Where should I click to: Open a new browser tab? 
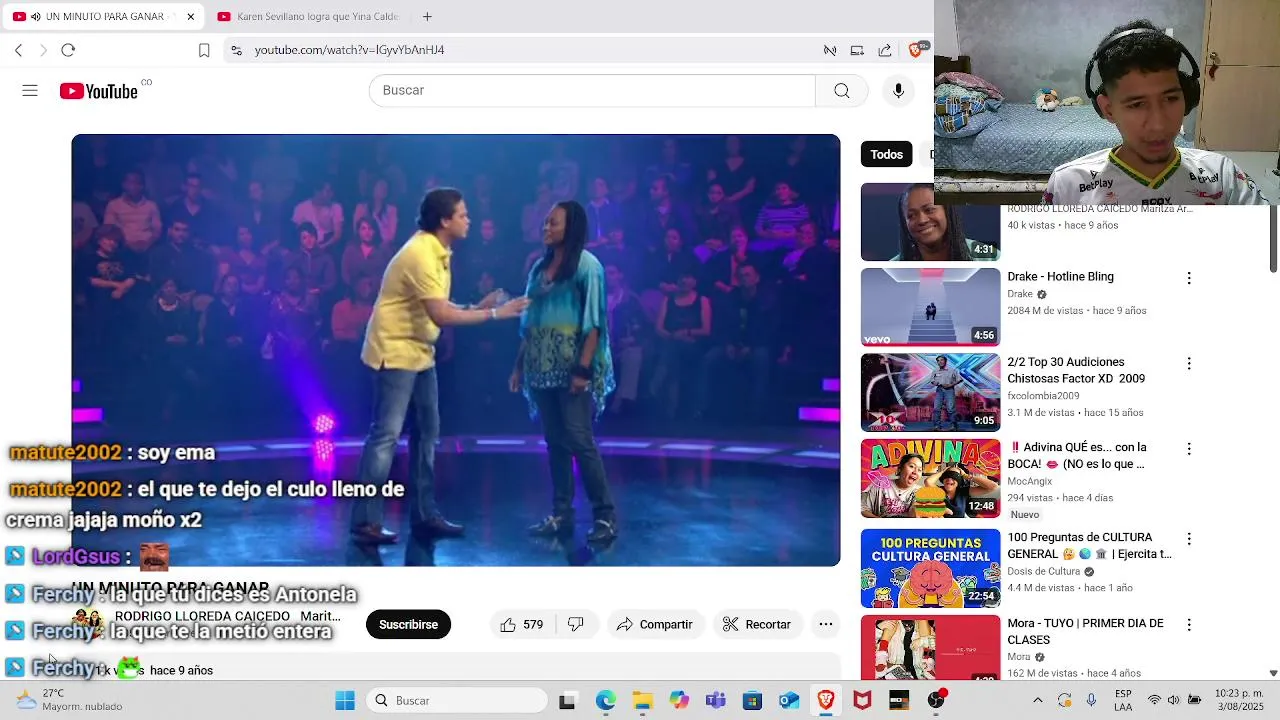coord(427,17)
